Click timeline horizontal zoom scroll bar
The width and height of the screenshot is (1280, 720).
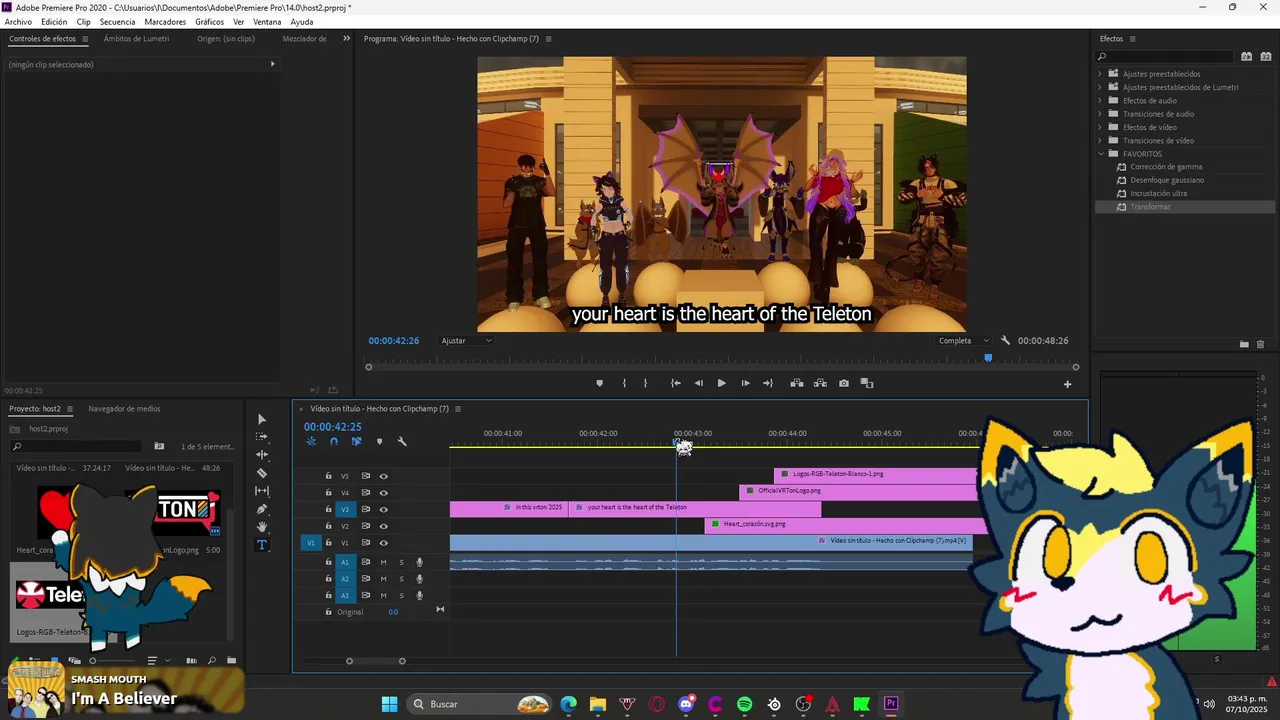pyautogui.click(x=375, y=661)
